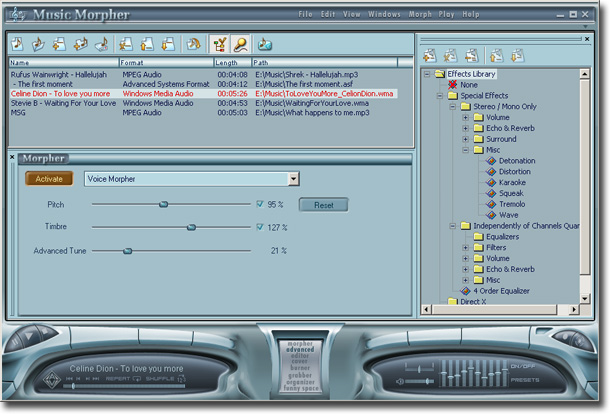Open the Morph menu

click(420, 14)
